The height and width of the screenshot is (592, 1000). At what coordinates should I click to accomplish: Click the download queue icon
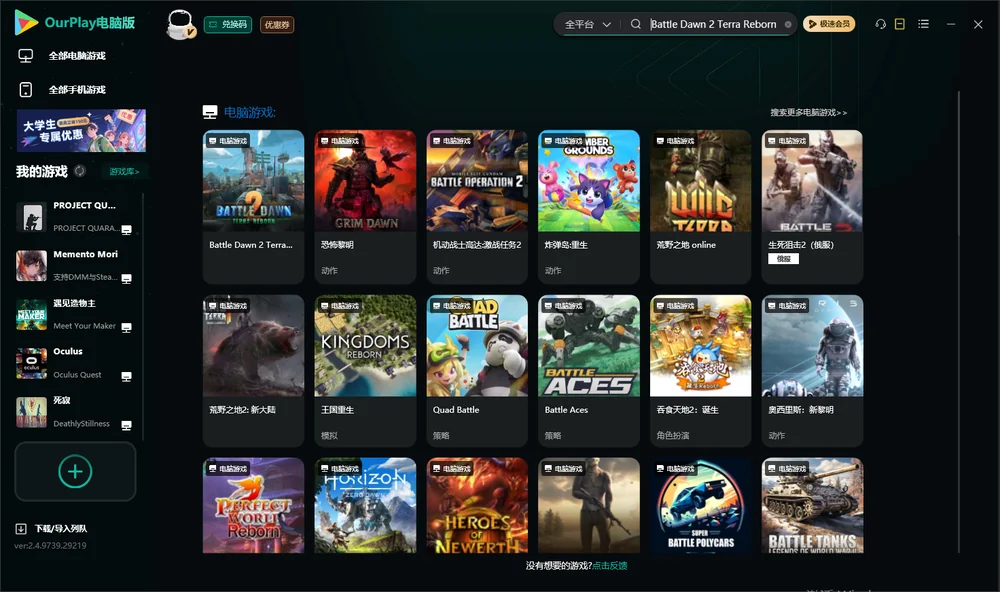pos(21,529)
